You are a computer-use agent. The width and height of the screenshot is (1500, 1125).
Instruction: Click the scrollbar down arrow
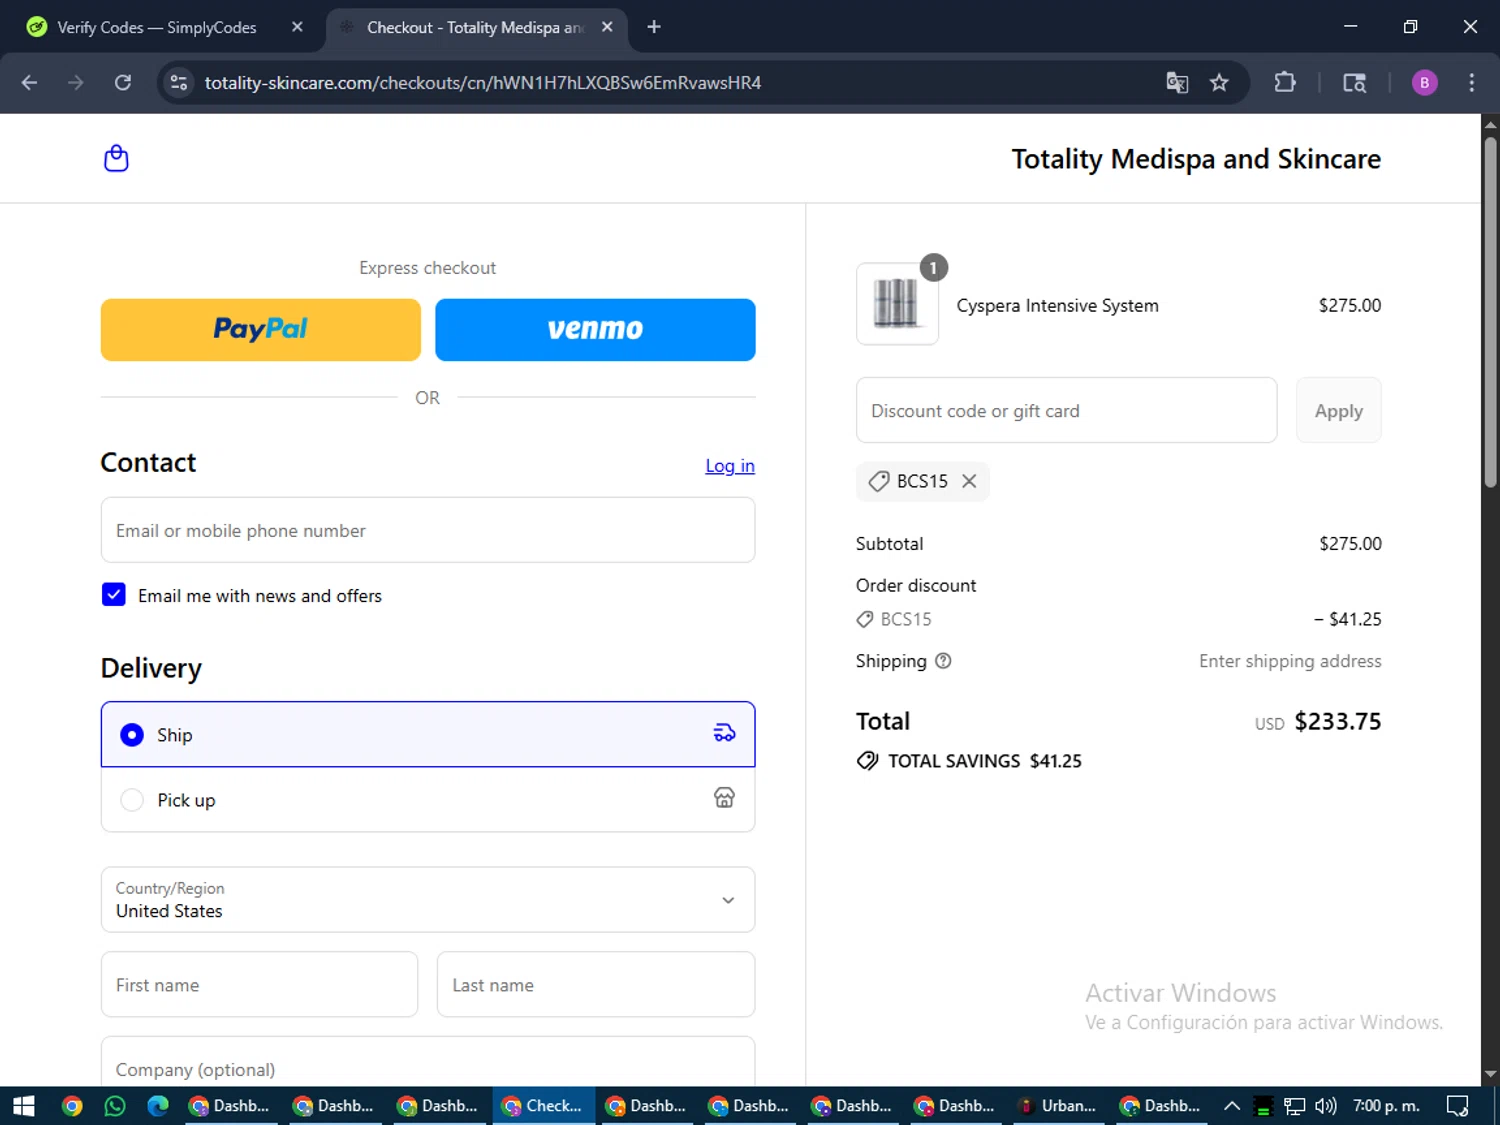(x=1490, y=1074)
